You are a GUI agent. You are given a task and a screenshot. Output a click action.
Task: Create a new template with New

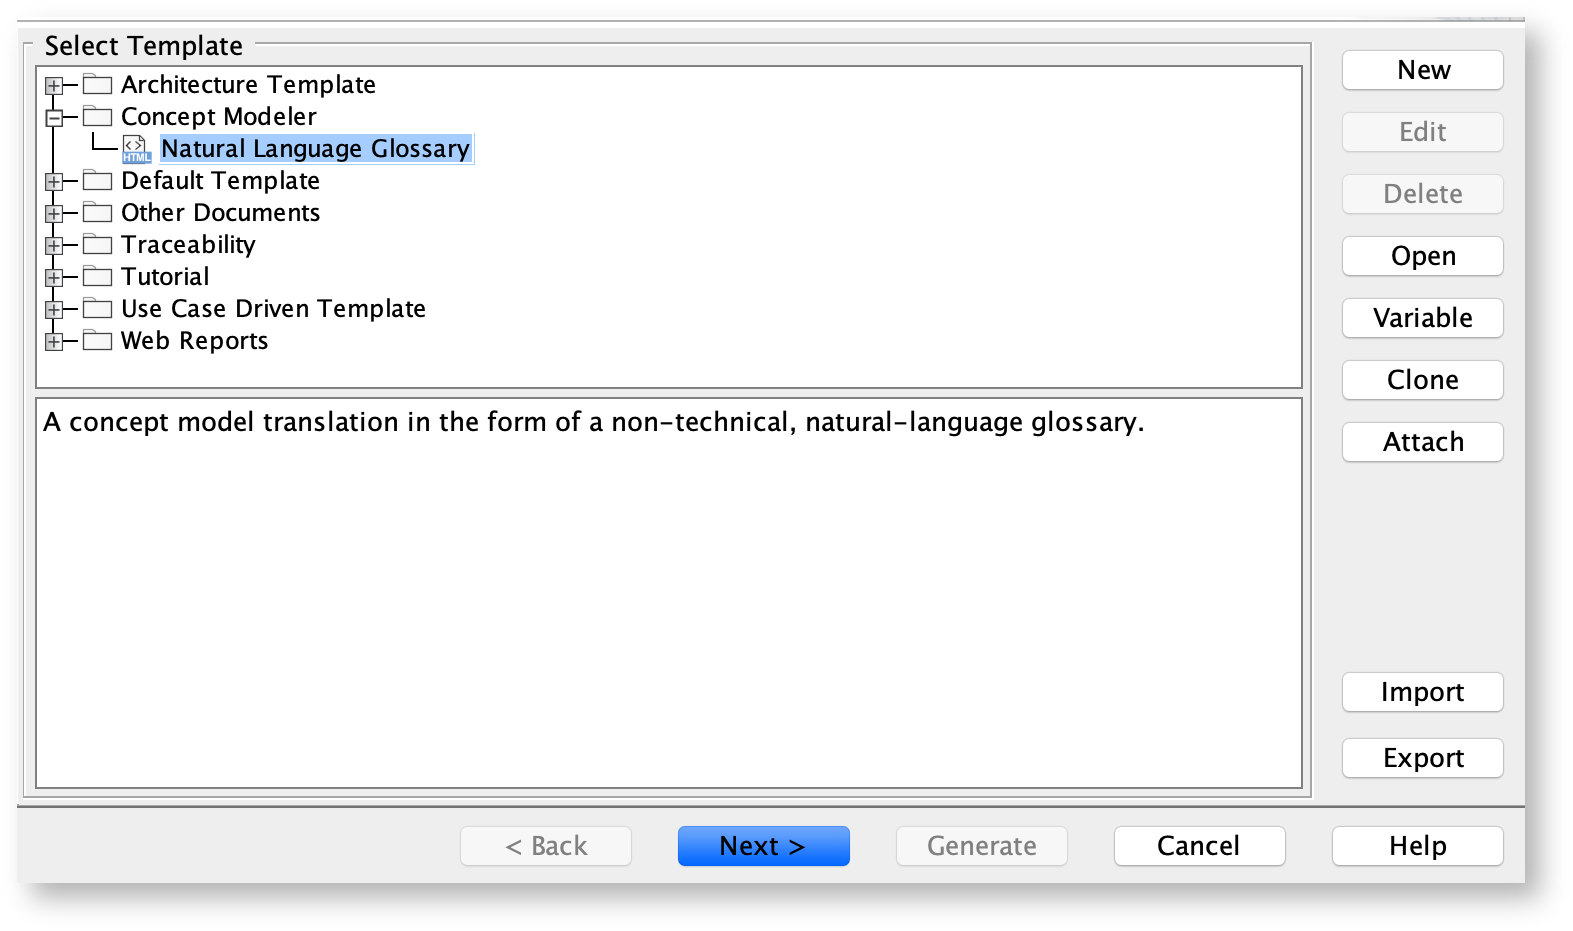[1422, 70]
